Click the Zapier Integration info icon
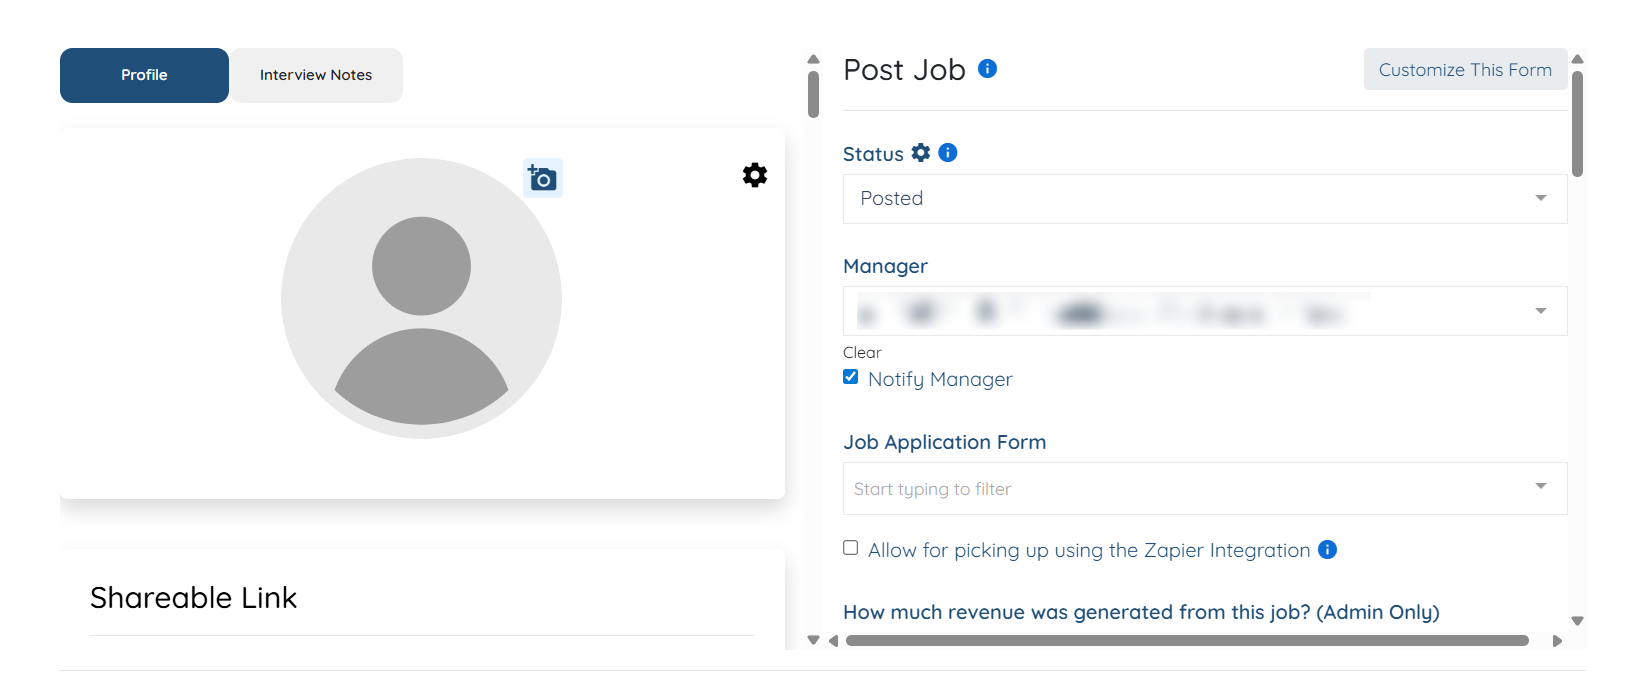Image resolution: width=1651 pixels, height=678 pixels. click(x=1327, y=550)
